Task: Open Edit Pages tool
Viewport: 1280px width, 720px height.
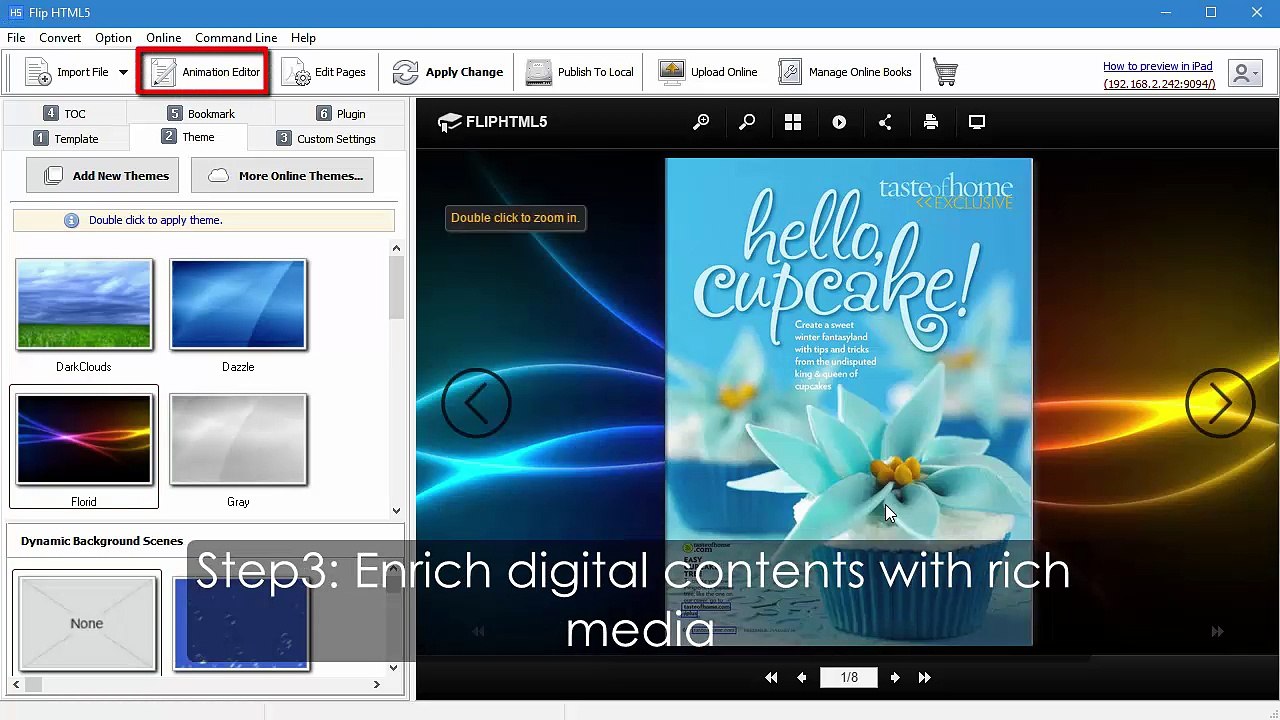Action: 323,72
